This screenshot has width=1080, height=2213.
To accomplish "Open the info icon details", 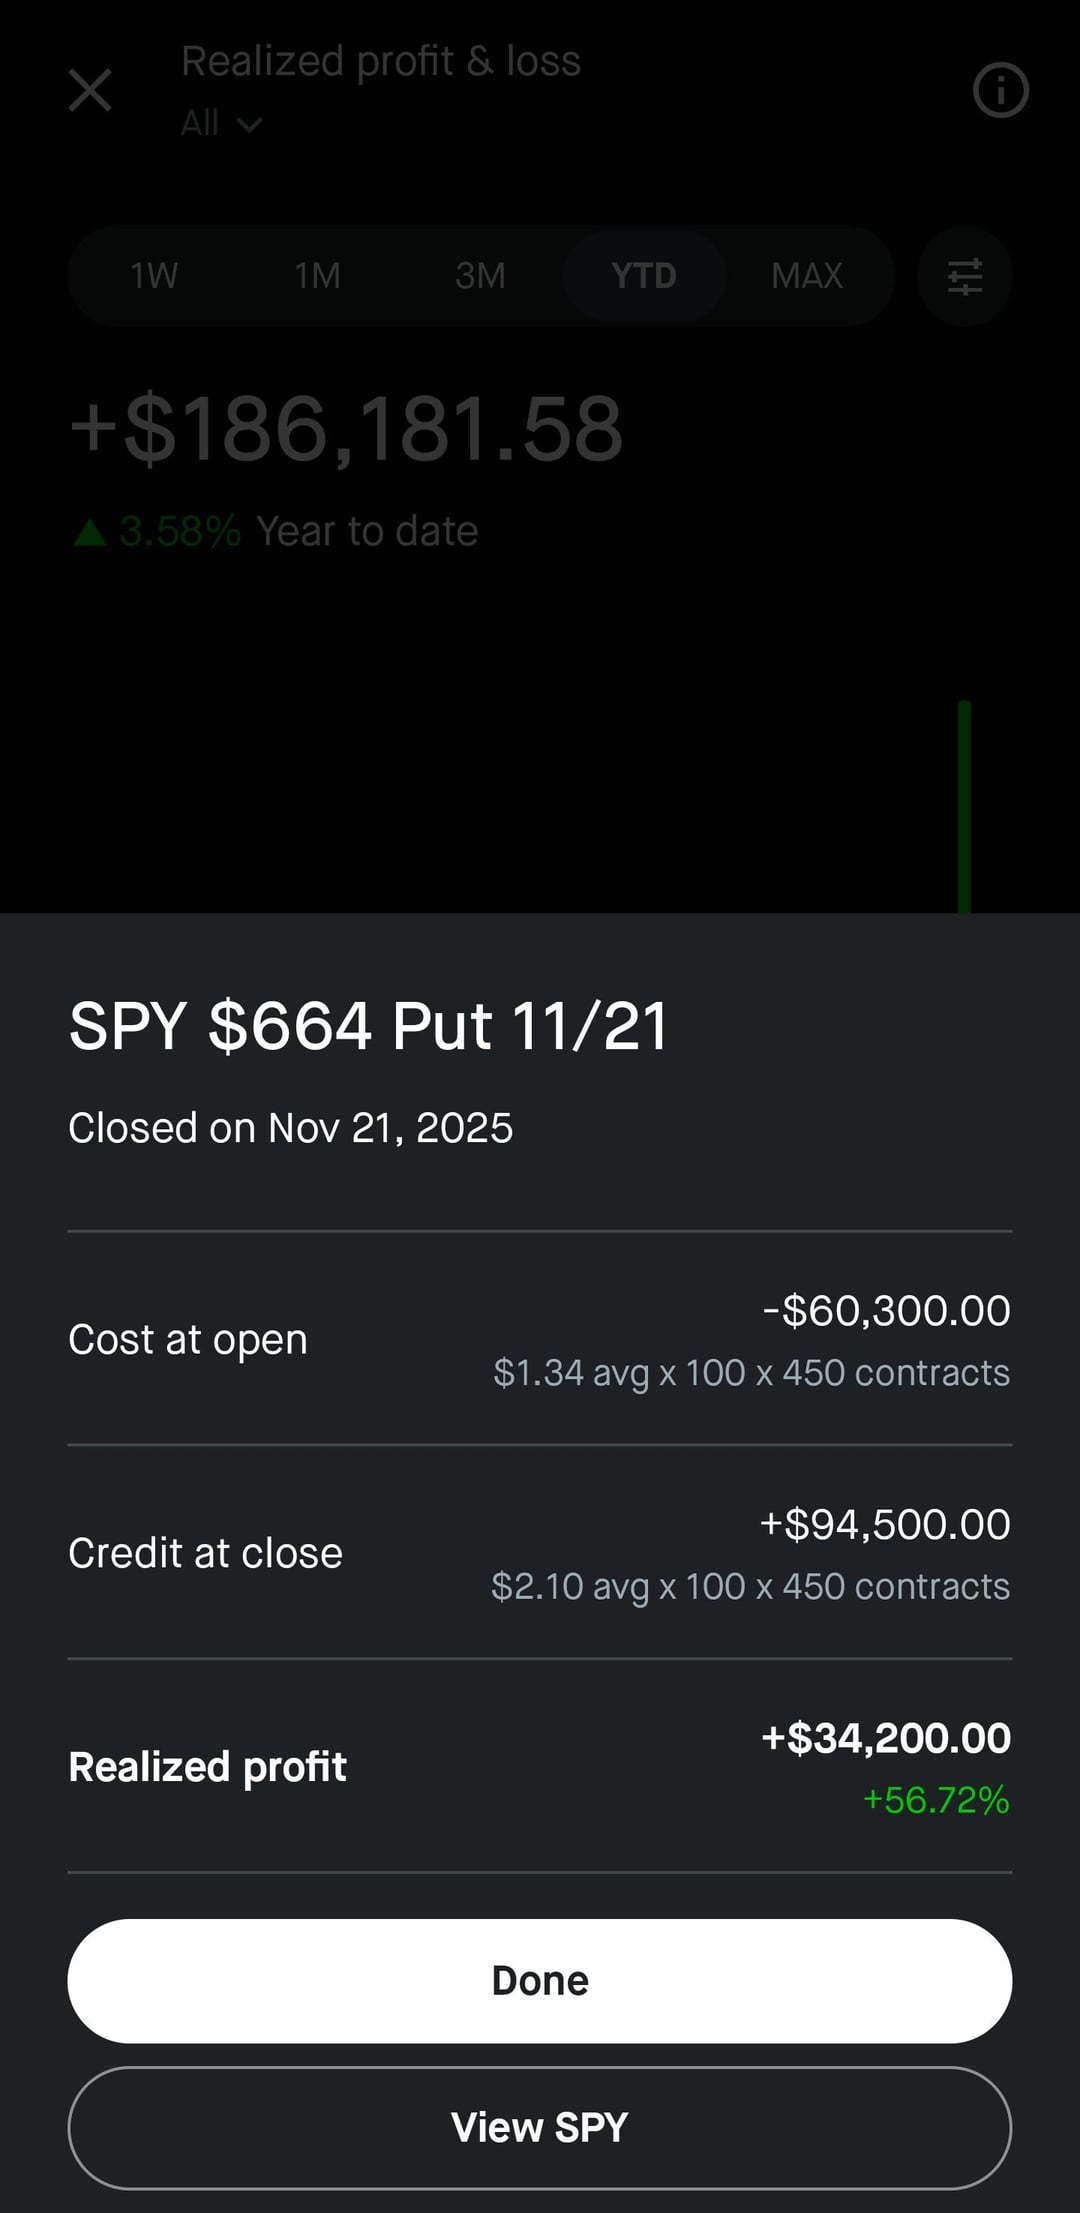I will pyautogui.click(x=1000, y=91).
